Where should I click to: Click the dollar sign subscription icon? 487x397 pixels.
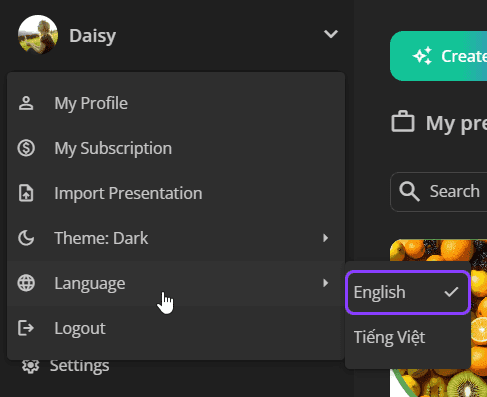[x=26, y=148]
